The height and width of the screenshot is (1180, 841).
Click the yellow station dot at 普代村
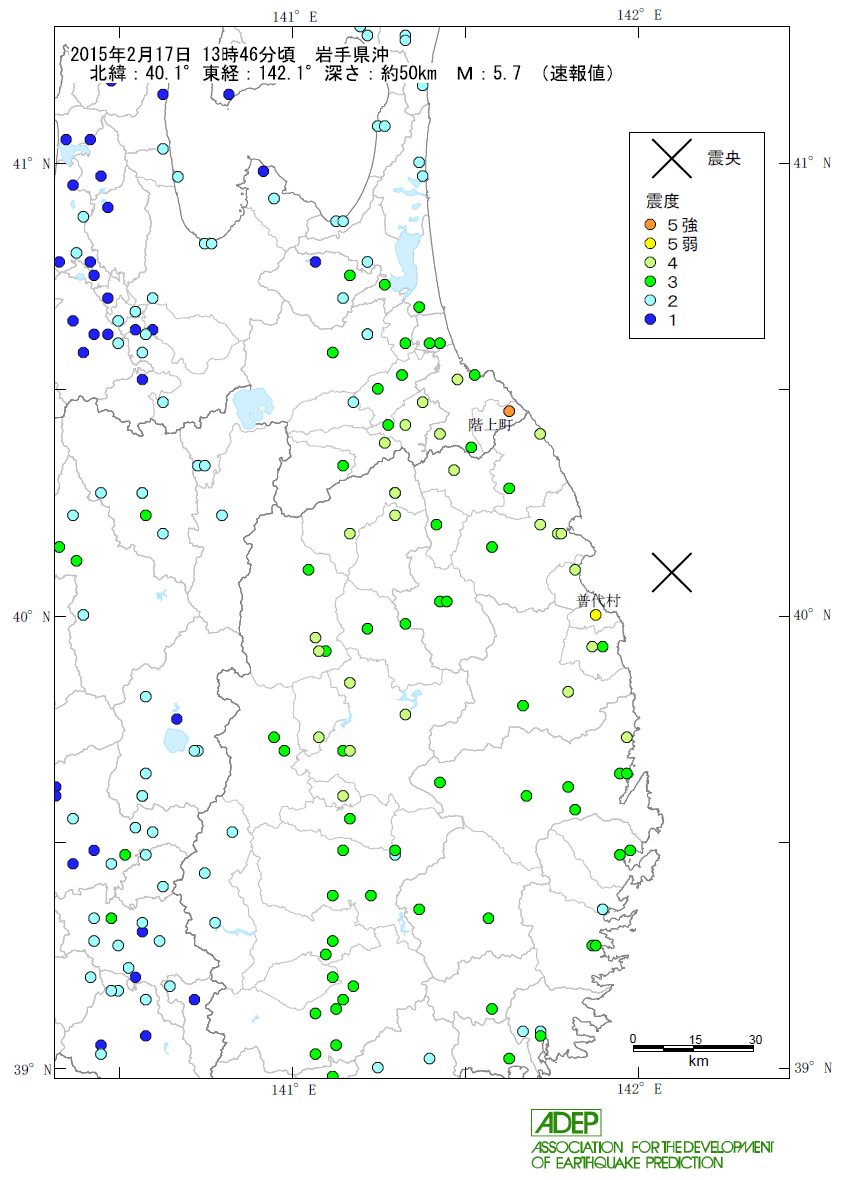tap(596, 615)
